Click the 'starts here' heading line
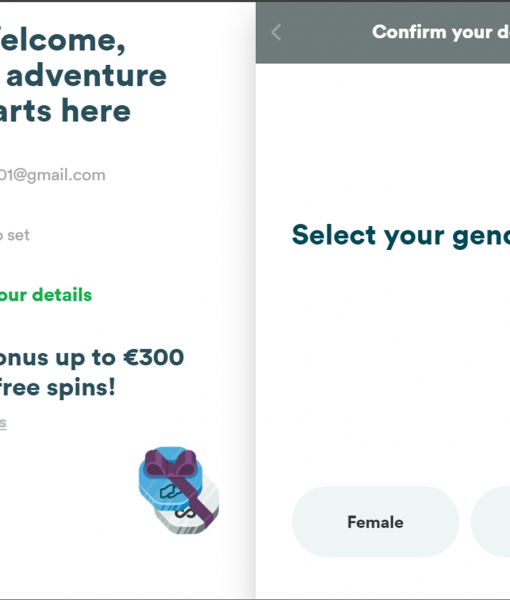 click(65, 111)
